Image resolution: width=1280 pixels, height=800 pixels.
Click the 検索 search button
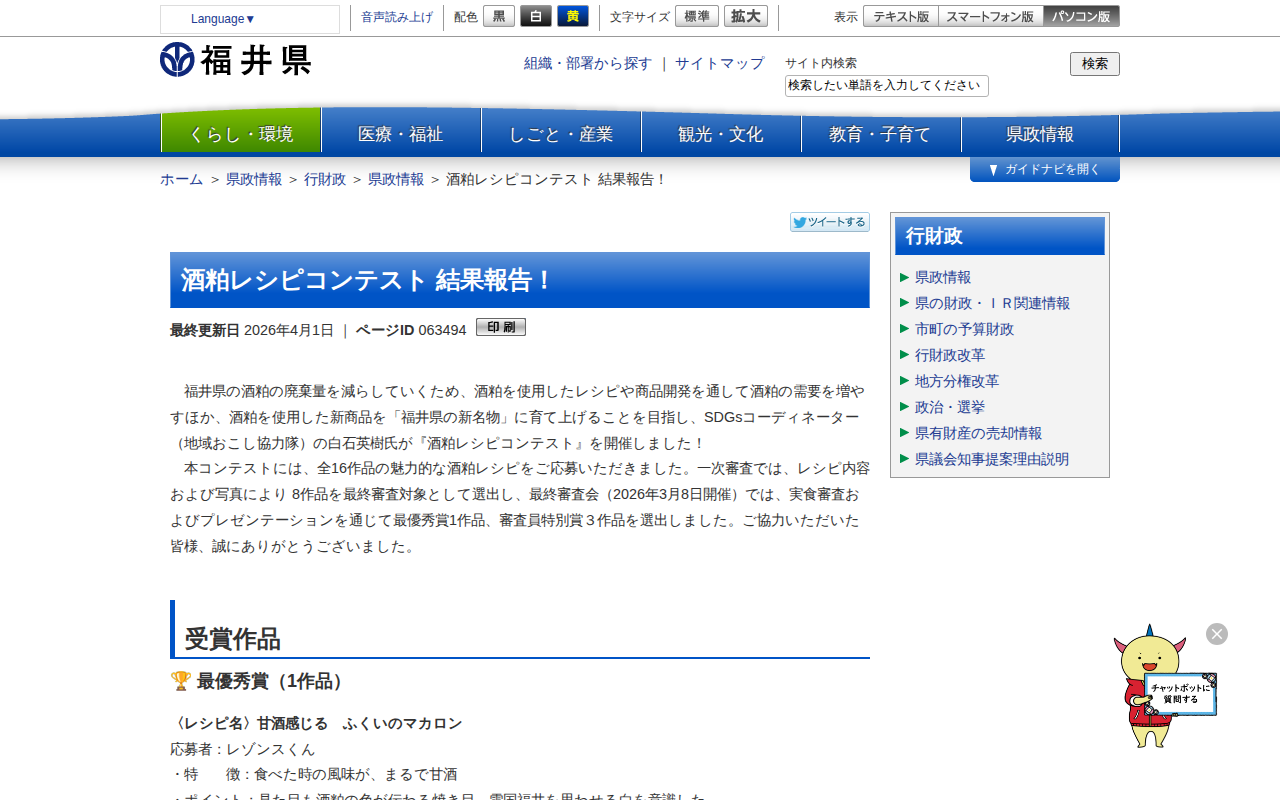(1095, 64)
